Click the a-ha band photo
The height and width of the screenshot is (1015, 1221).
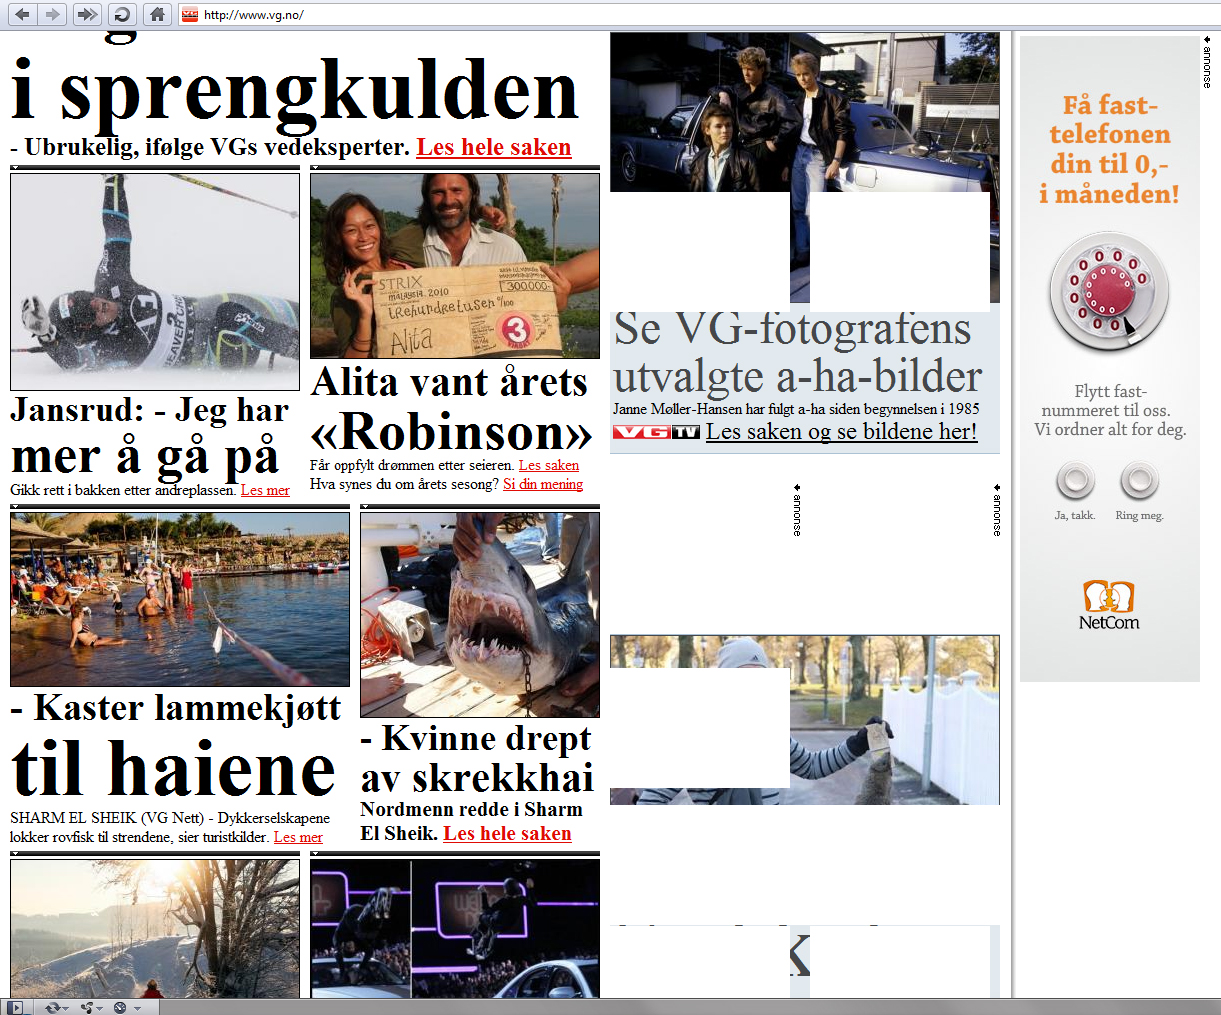point(805,112)
